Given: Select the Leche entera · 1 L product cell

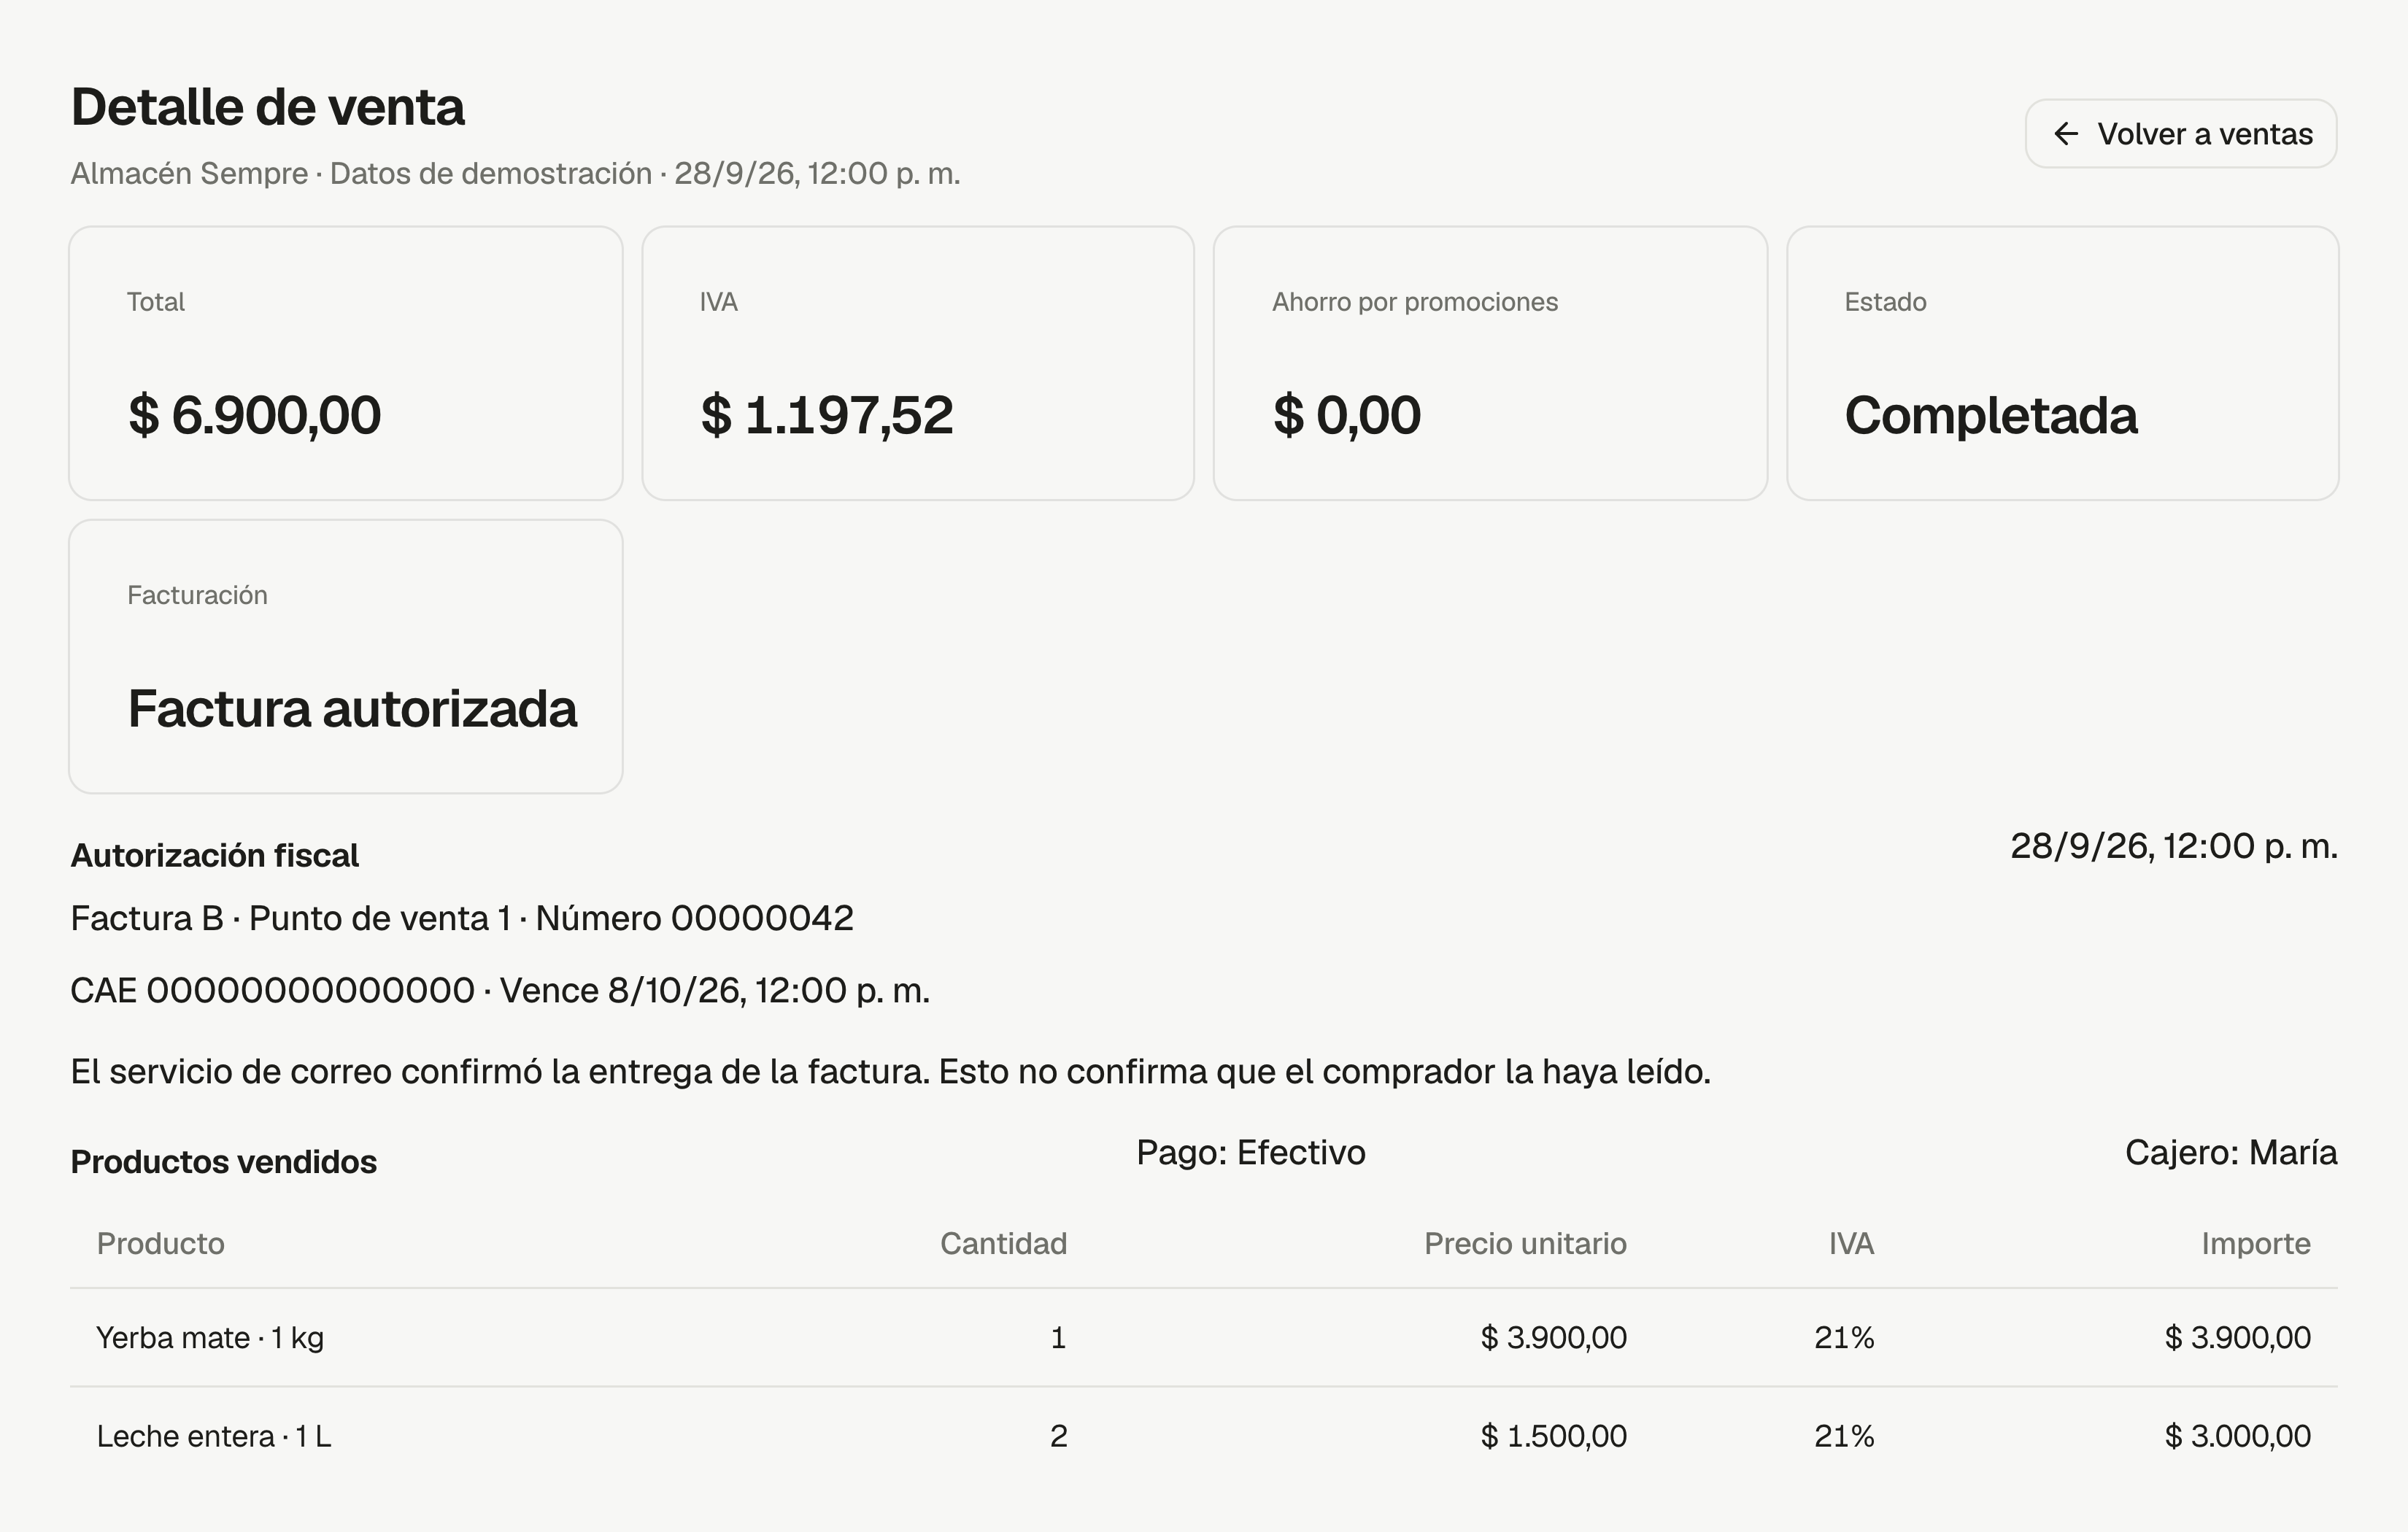Looking at the screenshot, I should coord(214,1437).
